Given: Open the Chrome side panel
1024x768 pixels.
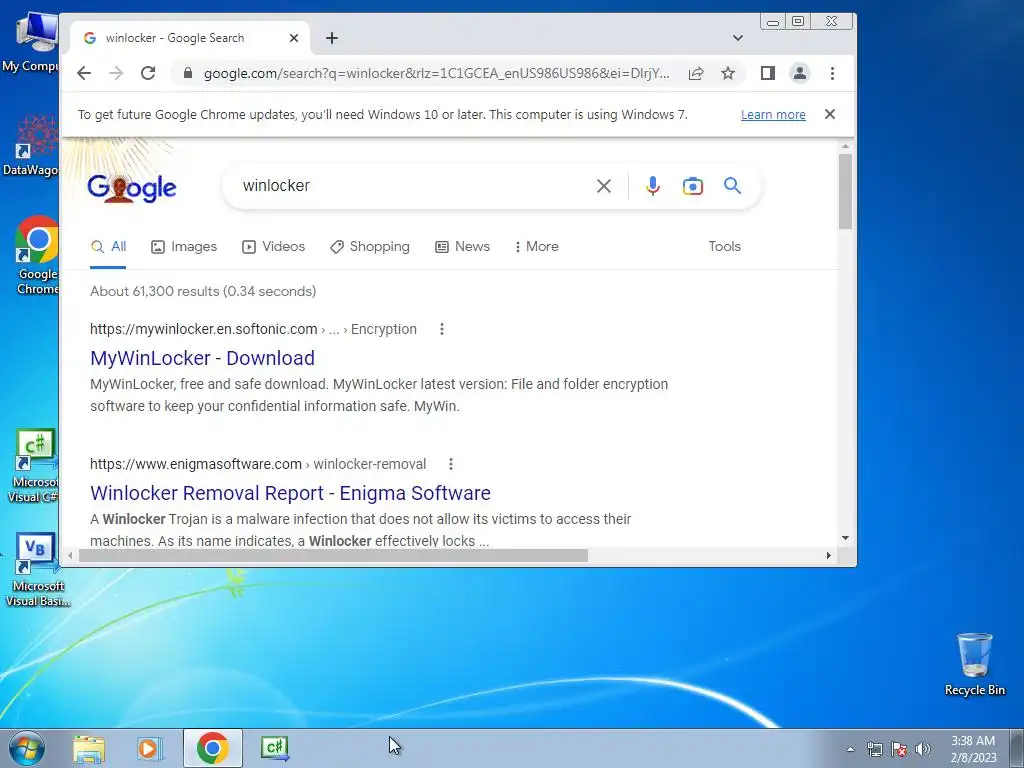Looking at the screenshot, I should 768,73.
